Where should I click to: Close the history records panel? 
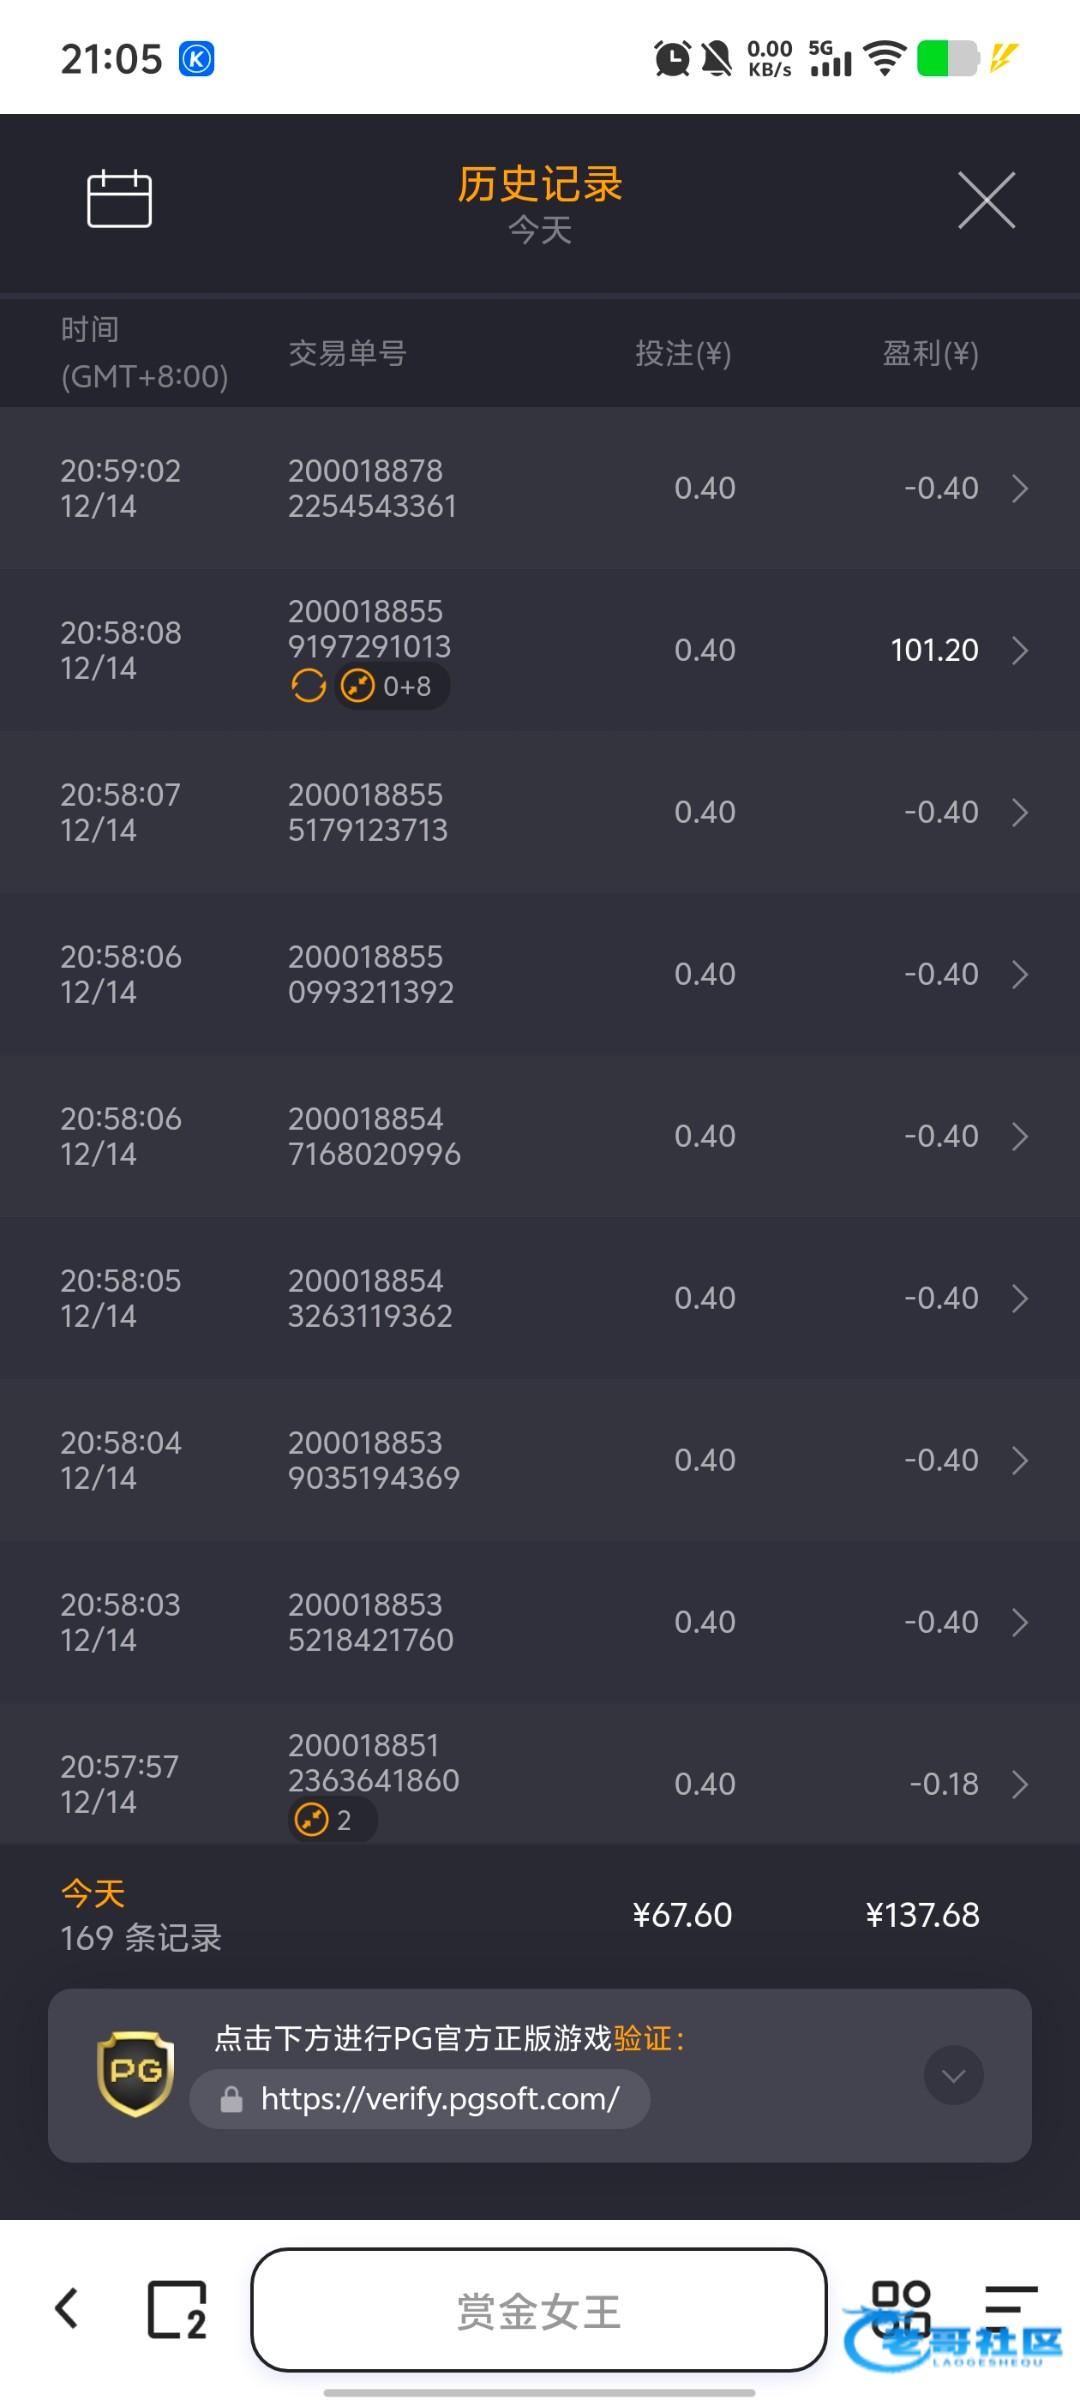coord(986,200)
